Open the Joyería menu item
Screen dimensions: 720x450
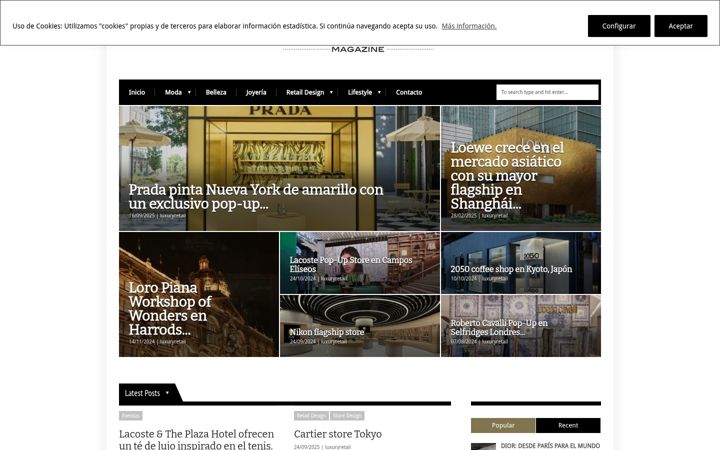point(256,92)
